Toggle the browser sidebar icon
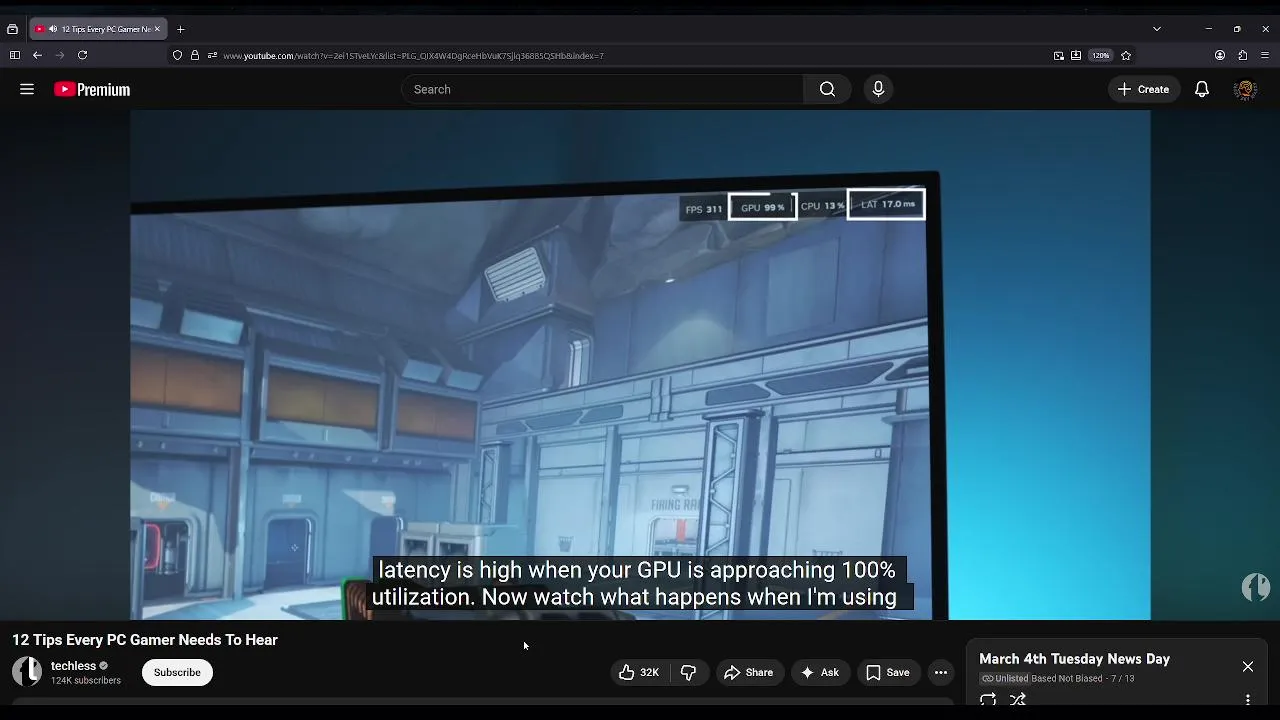The image size is (1280, 720). [x=14, y=55]
